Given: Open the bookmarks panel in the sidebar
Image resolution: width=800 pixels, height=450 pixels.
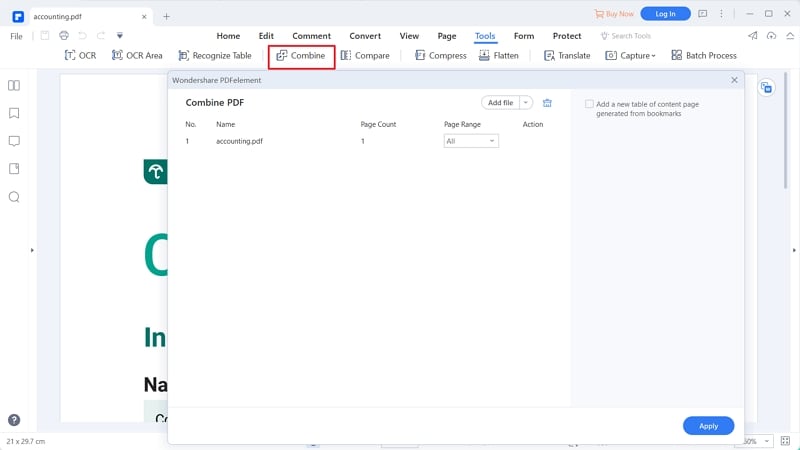Looking at the screenshot, I should (x=14, y=114).
